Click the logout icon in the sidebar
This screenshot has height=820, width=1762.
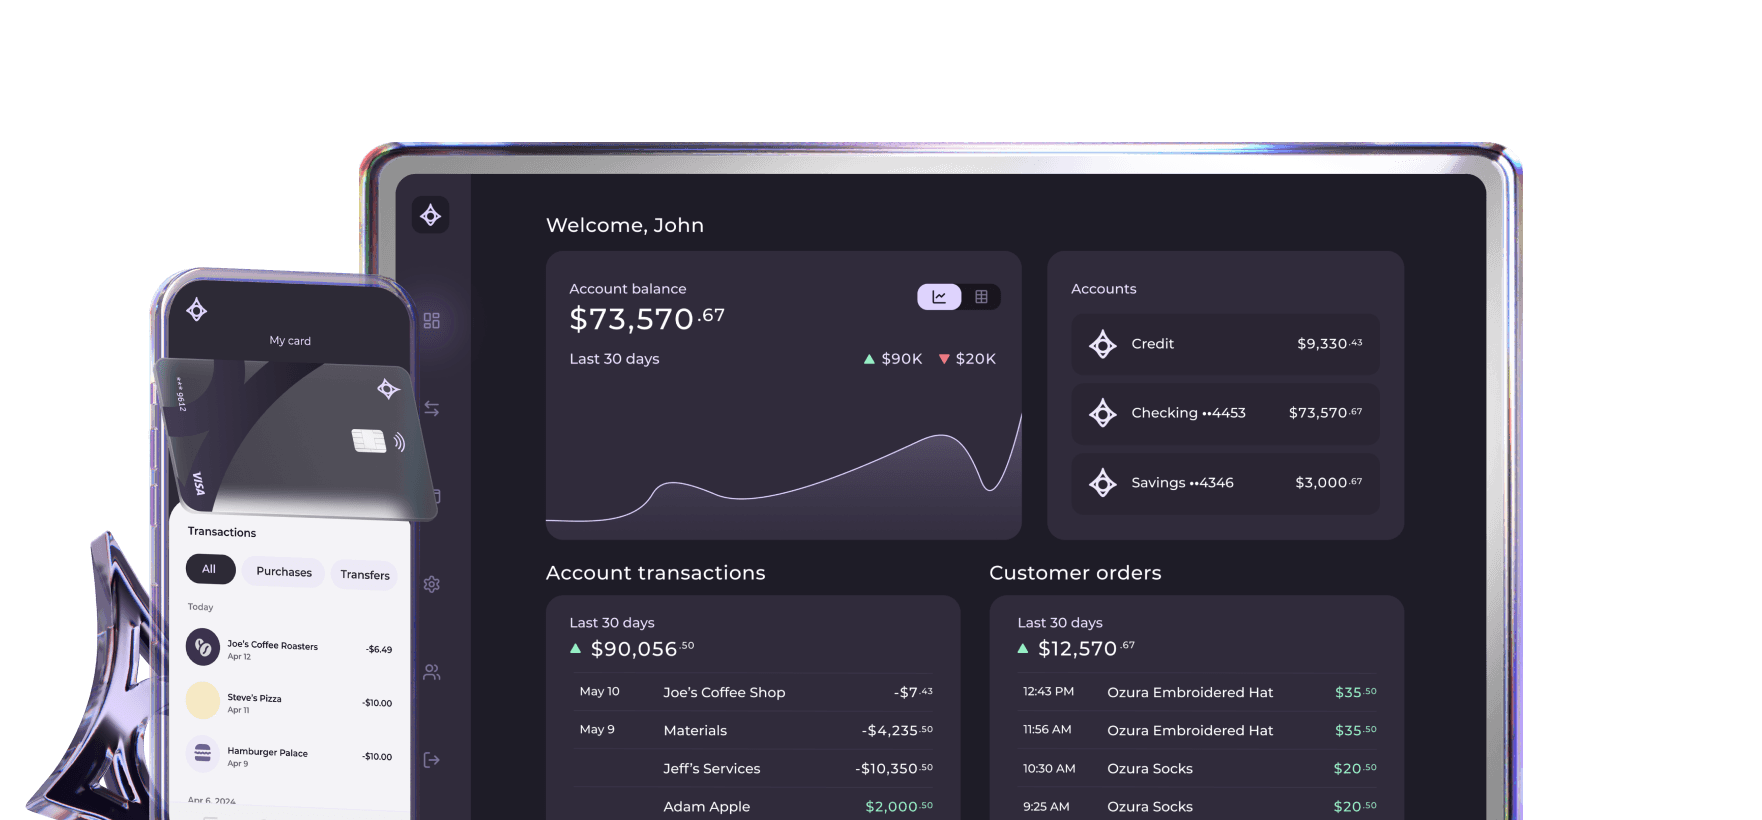[432, 760]
